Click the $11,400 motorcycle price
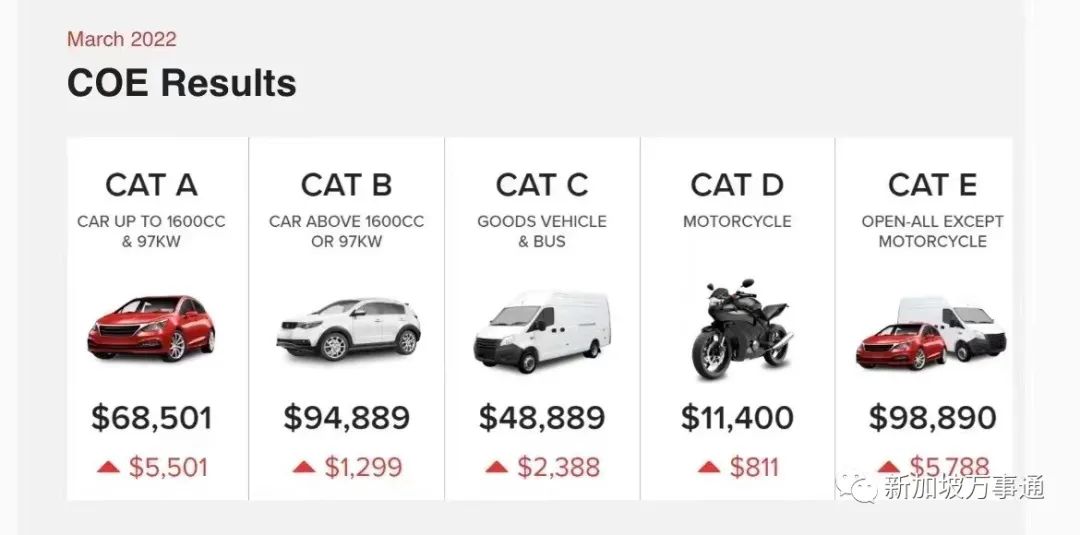Image resolution: width=1080 pixels, height=535 pixels. point(737,417)
